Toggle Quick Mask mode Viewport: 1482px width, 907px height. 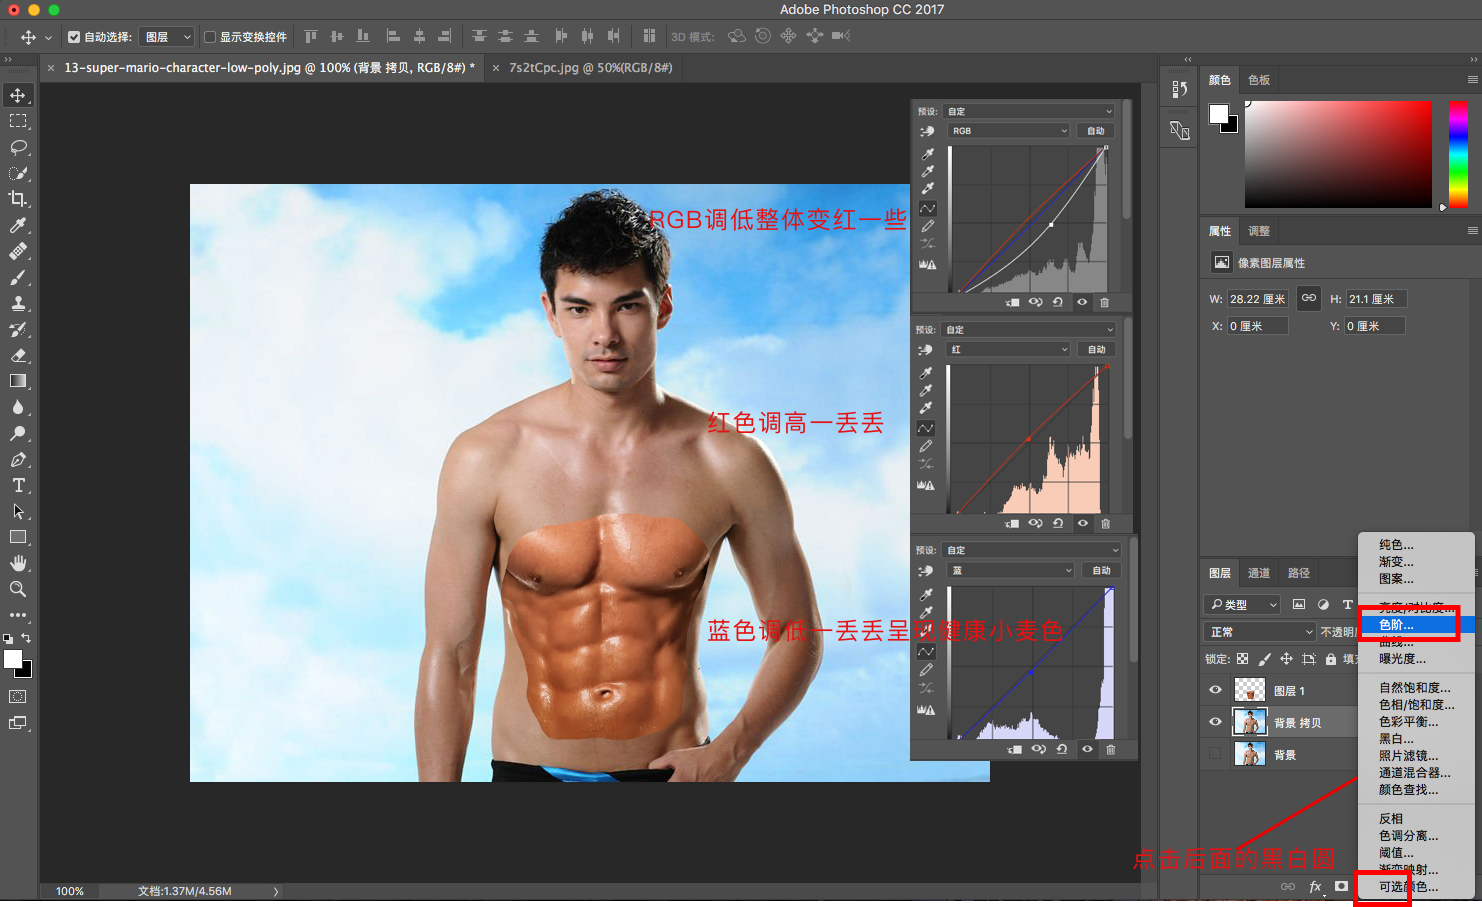pyautogui.click(x=18, y=696)
